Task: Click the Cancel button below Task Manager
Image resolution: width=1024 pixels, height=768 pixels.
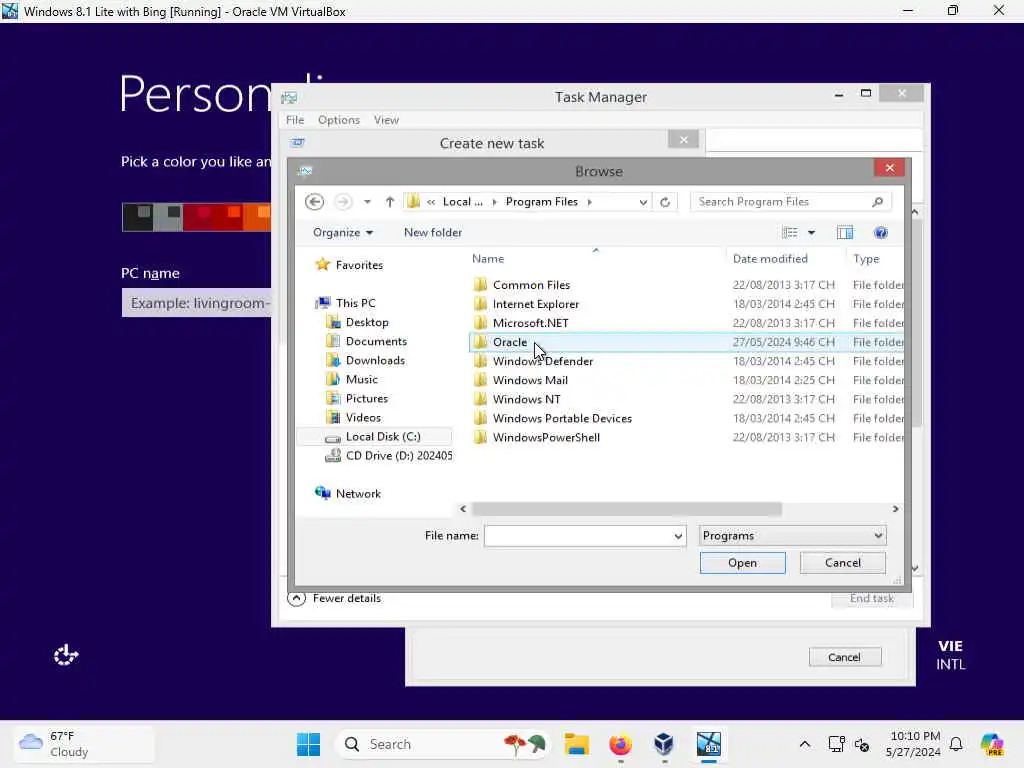Action: pyautogui.click(x=844, y=657)
